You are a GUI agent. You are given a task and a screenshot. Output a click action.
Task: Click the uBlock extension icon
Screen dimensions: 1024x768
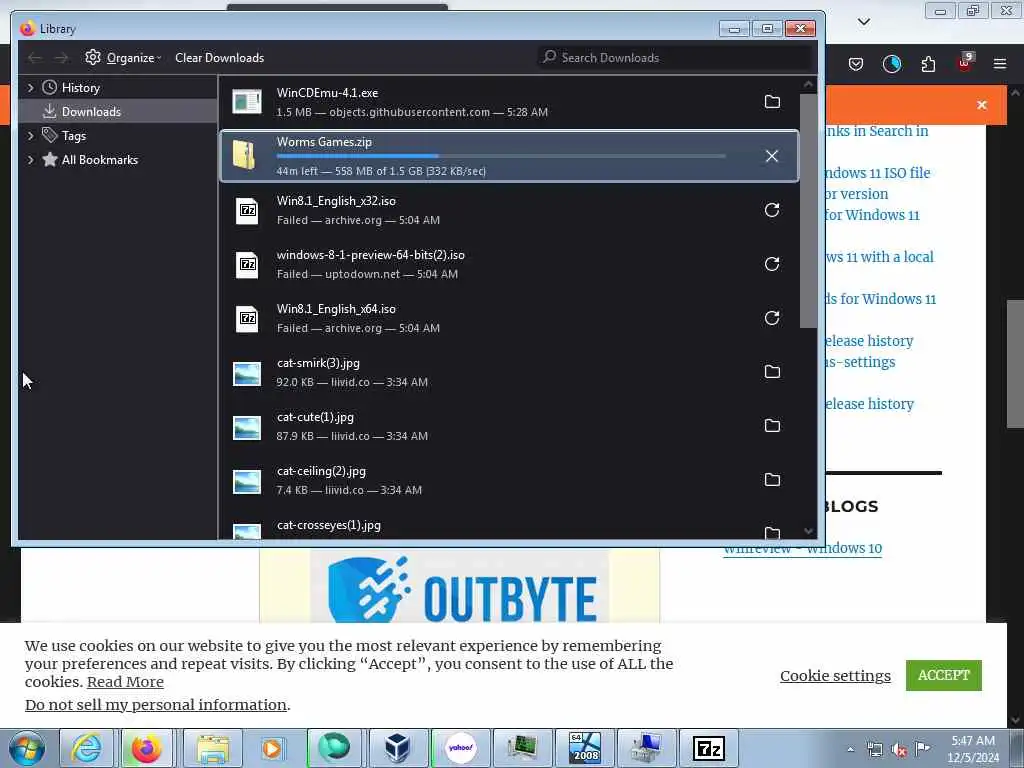pos(965,63)
